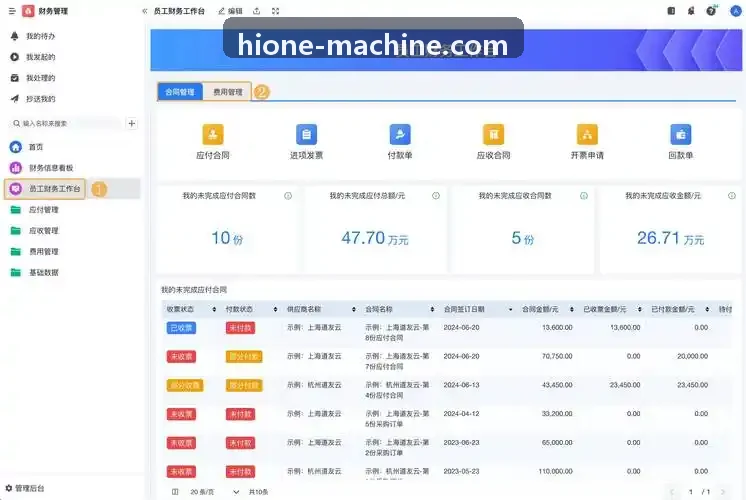Viewport: 746px width, 500px height.
Task: Sort by the 付款状态 column
Action: click(x=275, y=309)
